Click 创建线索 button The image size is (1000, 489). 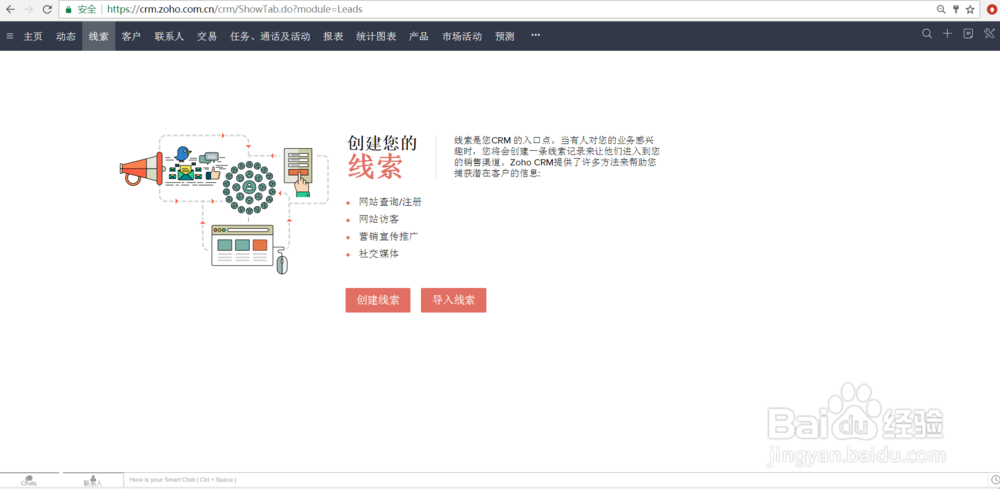tap(378, 300)
